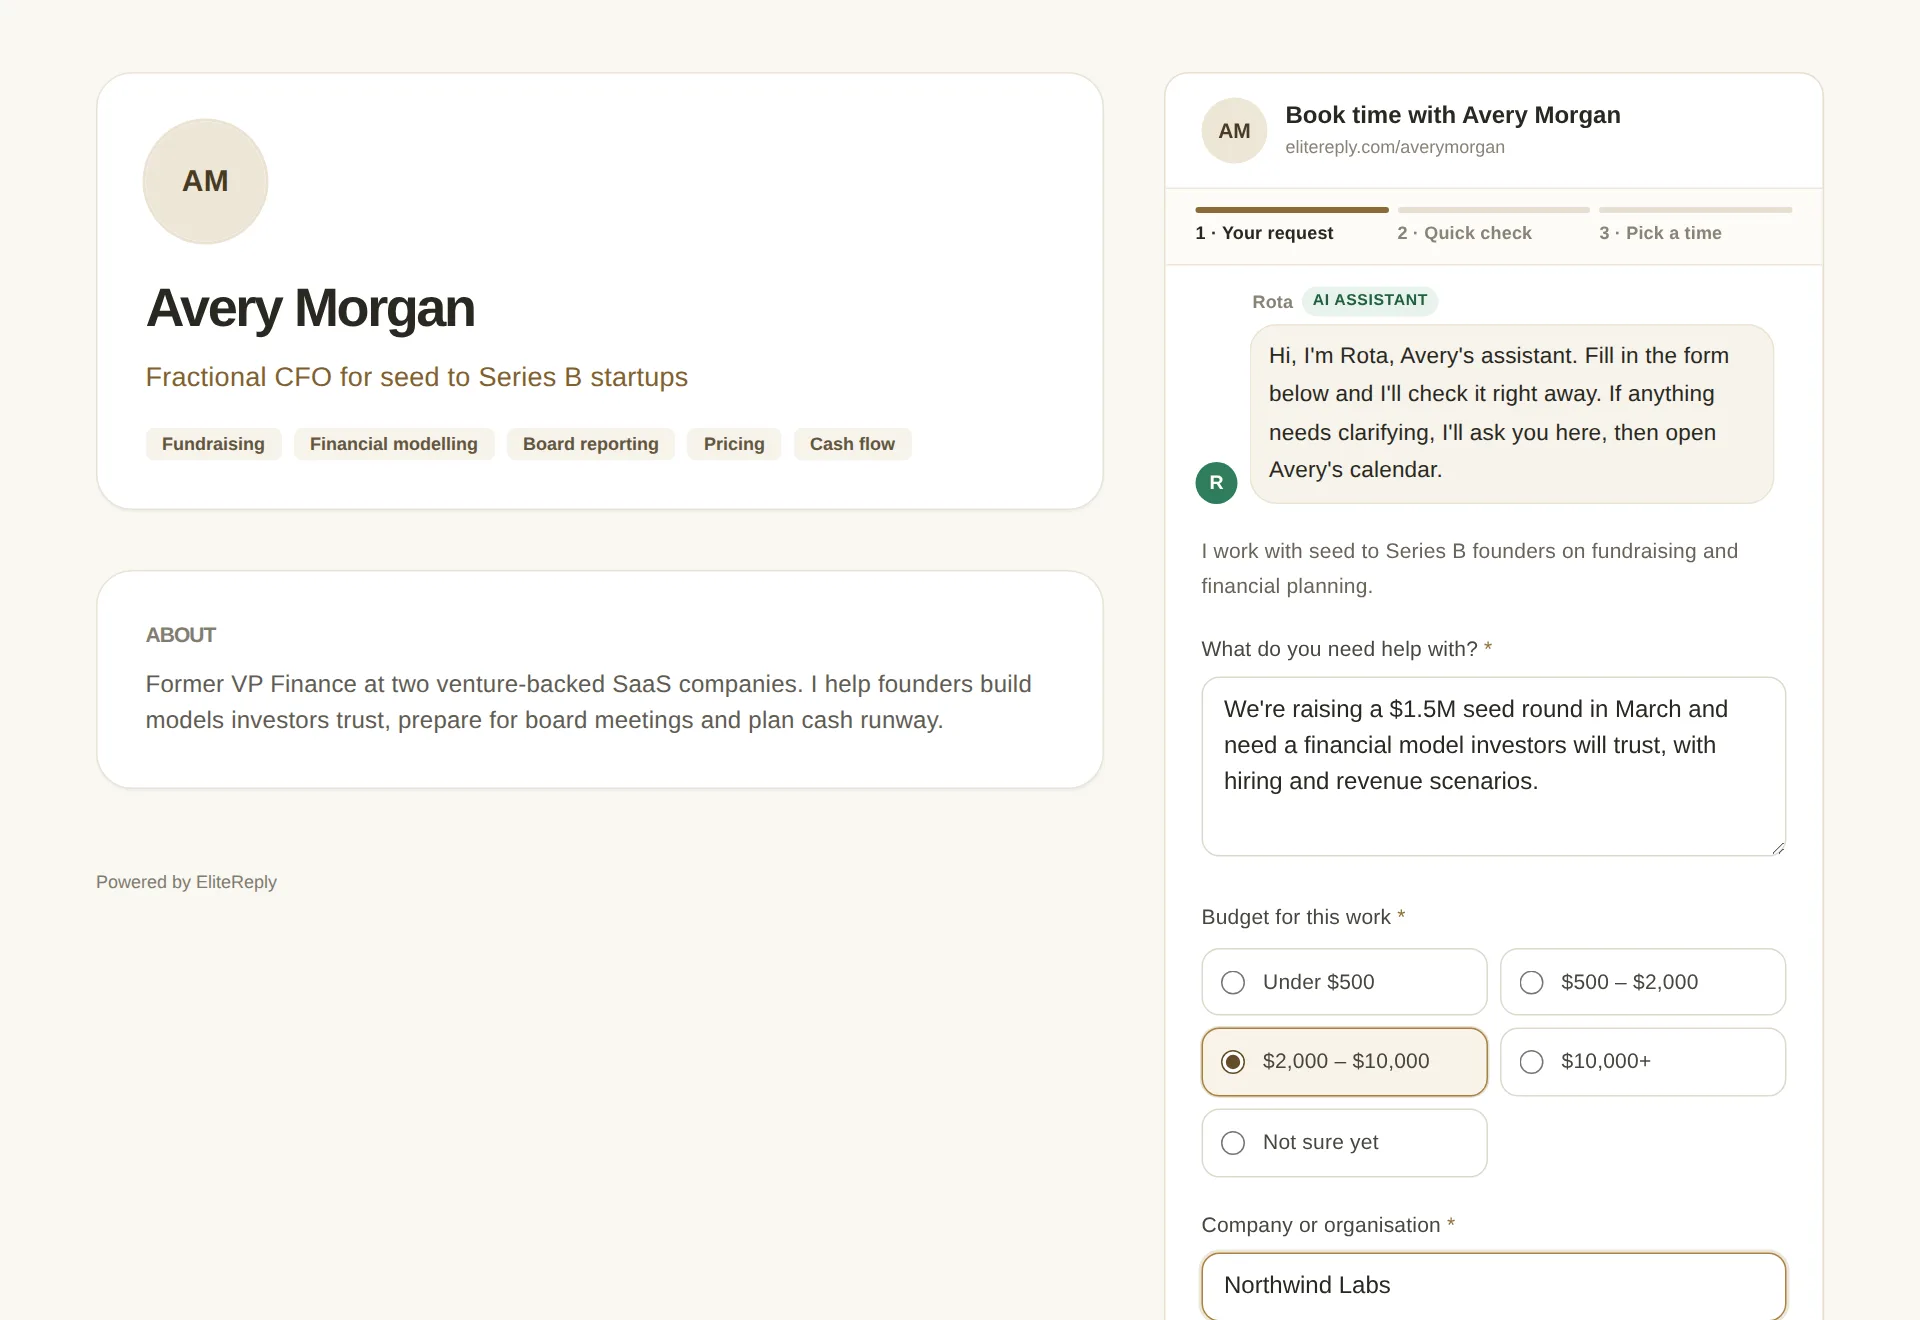Image resolution: width=1920 pixels, height=1320 pixels.
Task: Click Rota's green R avatar
Action: (x=1216, y=482)
